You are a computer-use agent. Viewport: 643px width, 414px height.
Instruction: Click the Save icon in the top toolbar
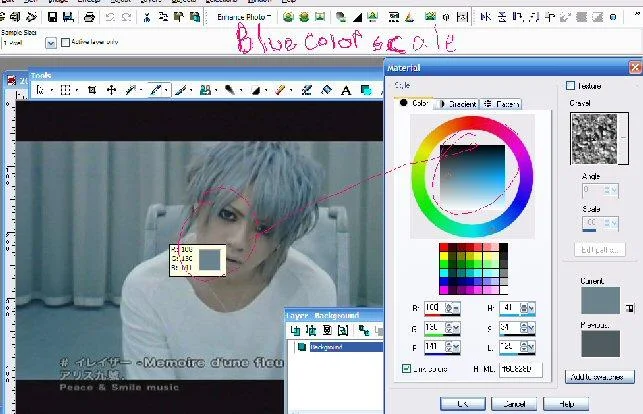tap(52, 17)
